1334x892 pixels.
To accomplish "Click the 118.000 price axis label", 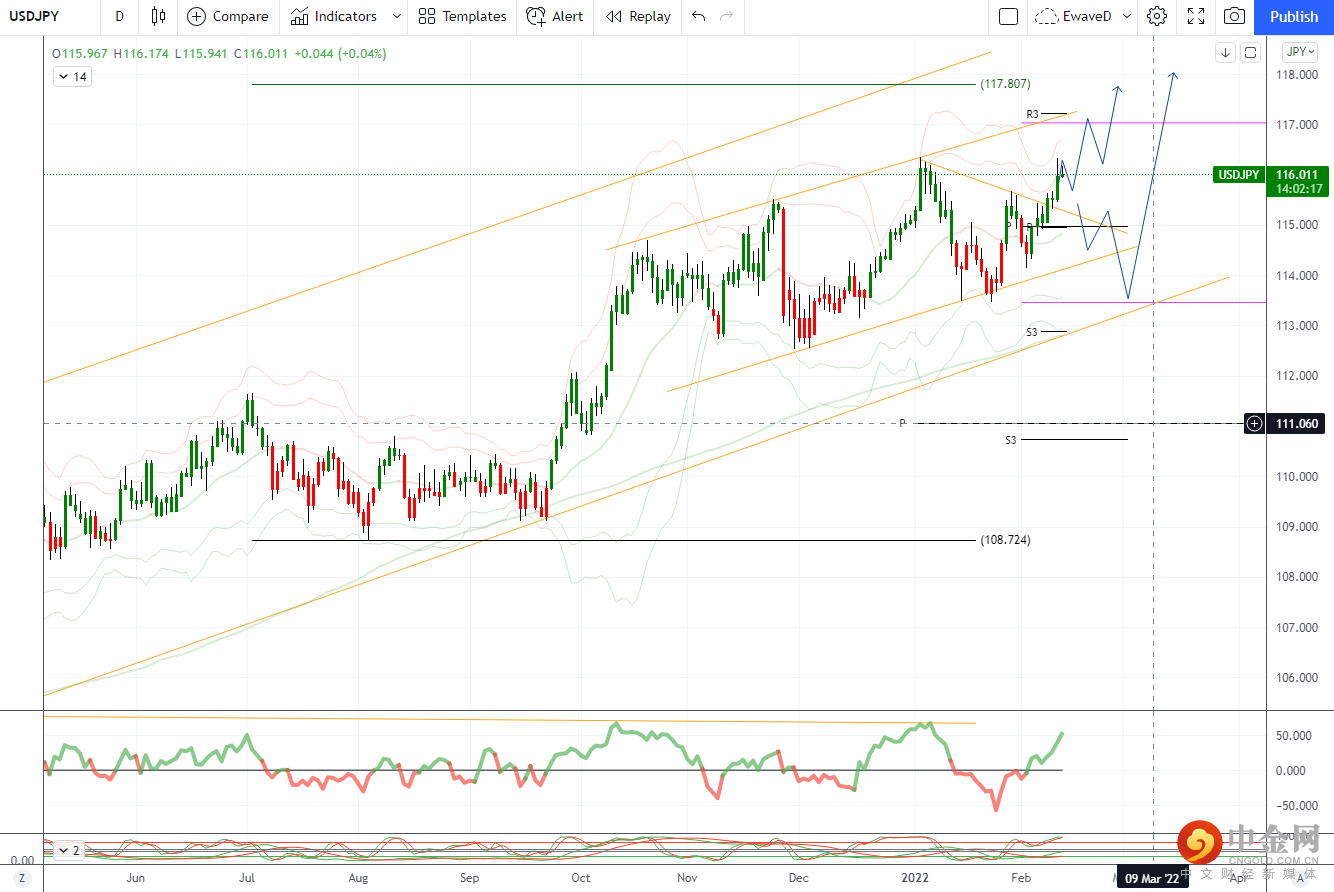I will click(1295, 75).
